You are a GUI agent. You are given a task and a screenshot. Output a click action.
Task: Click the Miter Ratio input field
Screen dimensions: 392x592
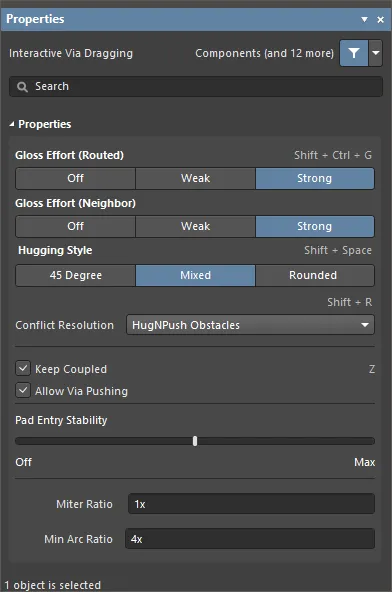pos(252,504)
